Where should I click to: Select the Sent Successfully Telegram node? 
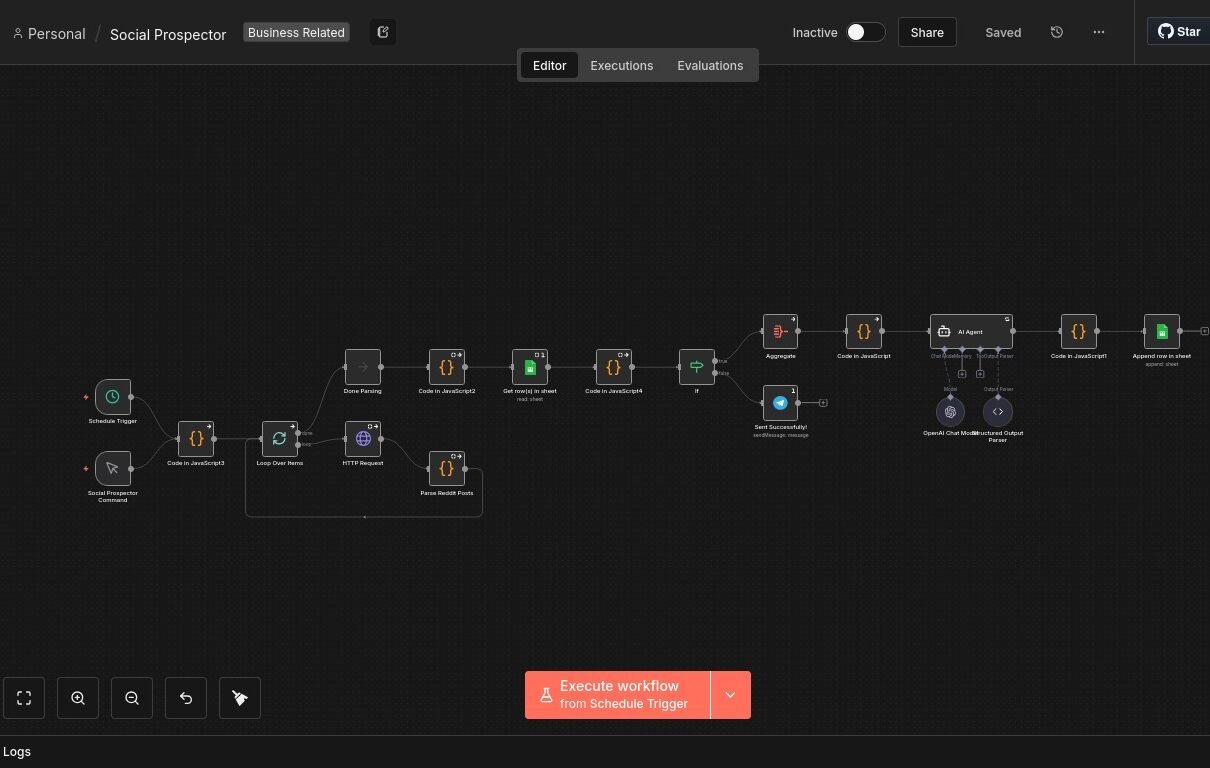[781, 403]
